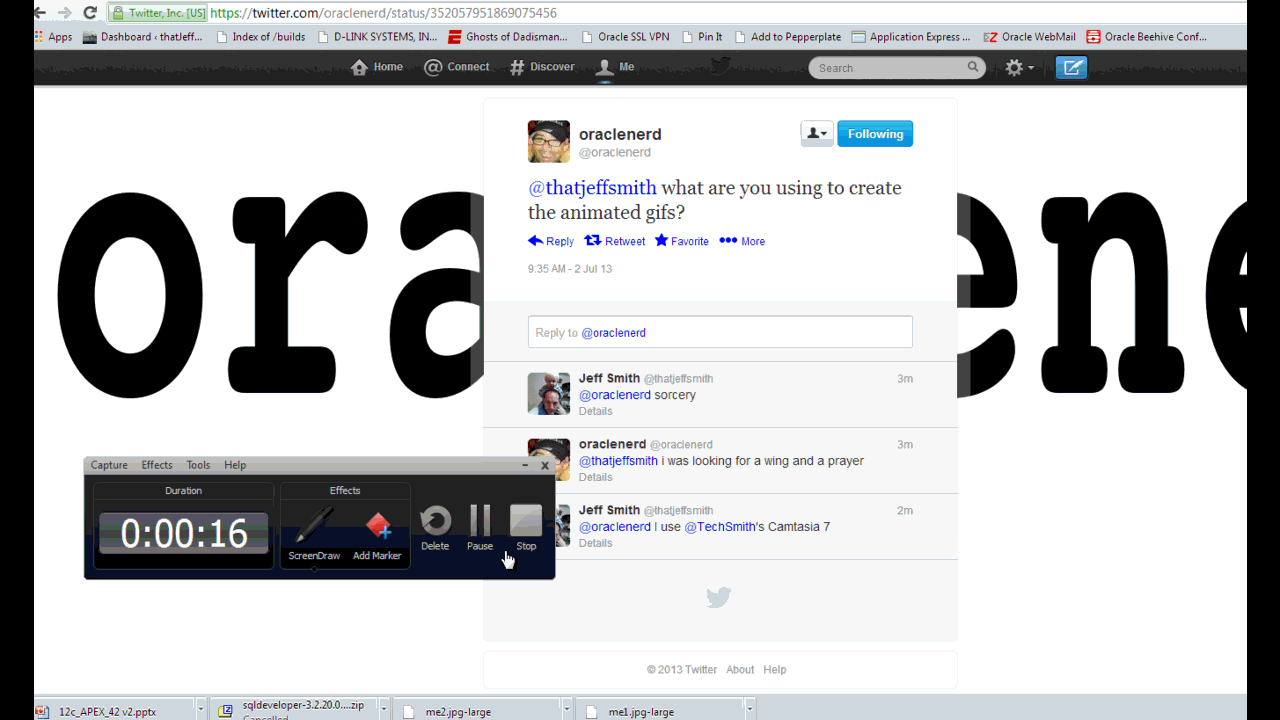
Task: Click the Twitter bird logo in navbar
Action: (x=720, y=66)
